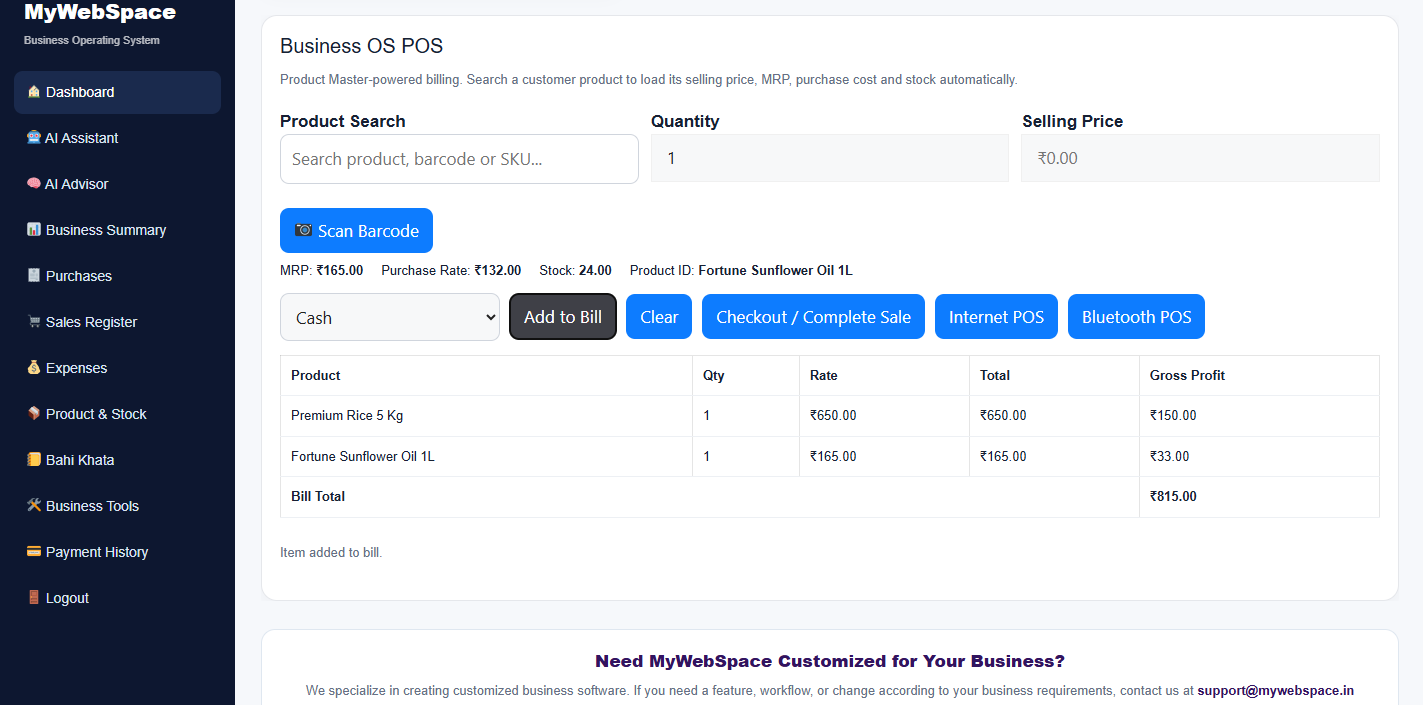Viewport: 1423px width, 705px height.
Task: Click the support@mywebspace.in email link
Action: coord(1276,690)
